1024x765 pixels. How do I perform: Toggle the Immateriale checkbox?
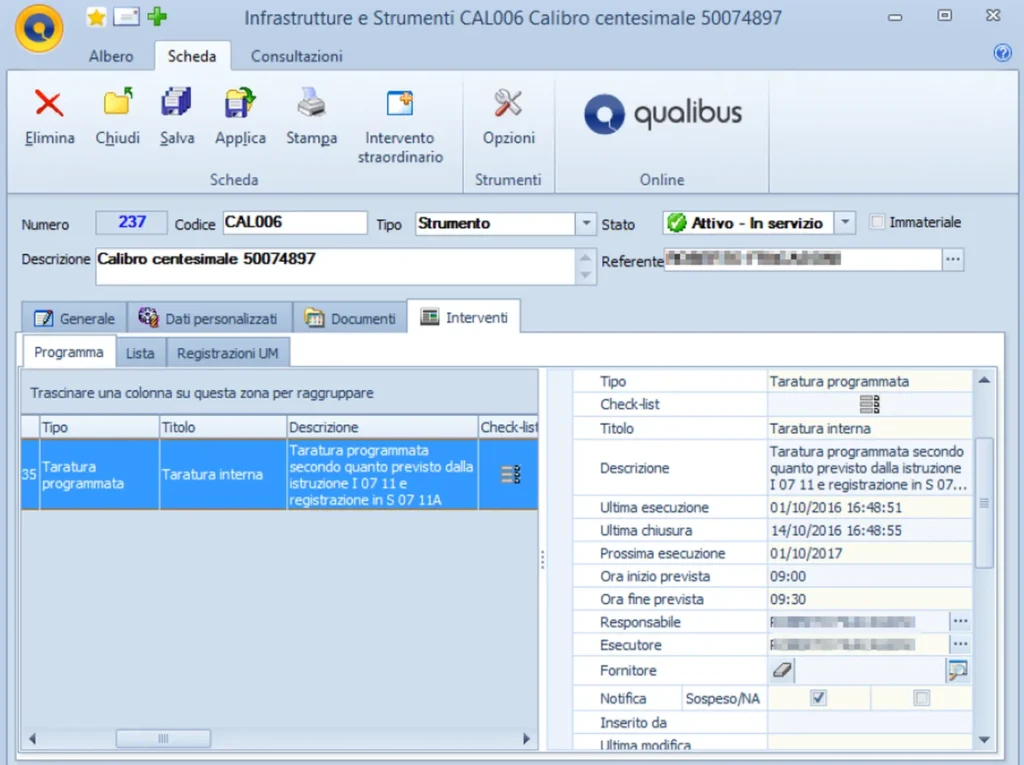pos(878,222)
